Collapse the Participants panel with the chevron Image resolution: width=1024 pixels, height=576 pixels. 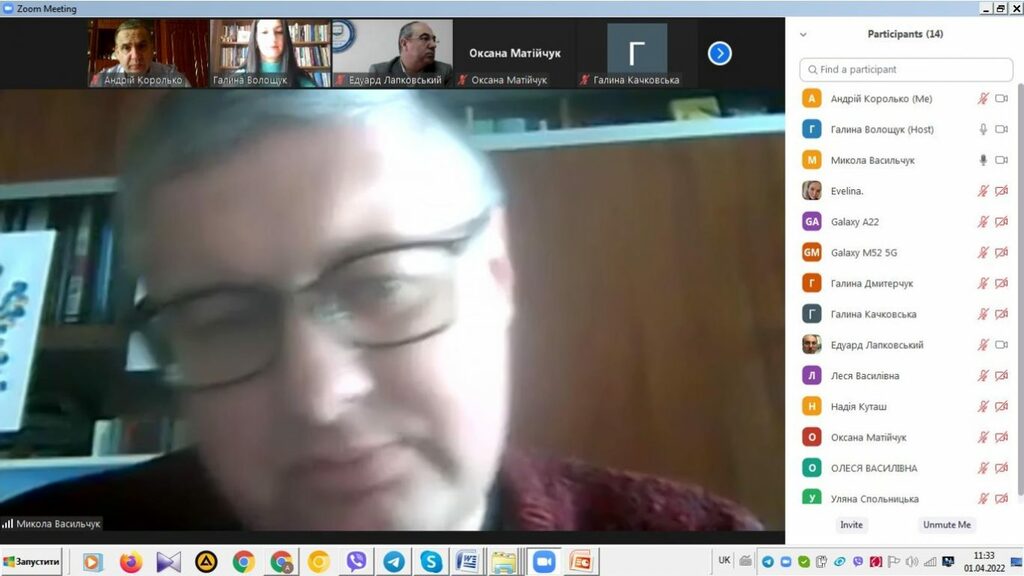pos(803,34)
